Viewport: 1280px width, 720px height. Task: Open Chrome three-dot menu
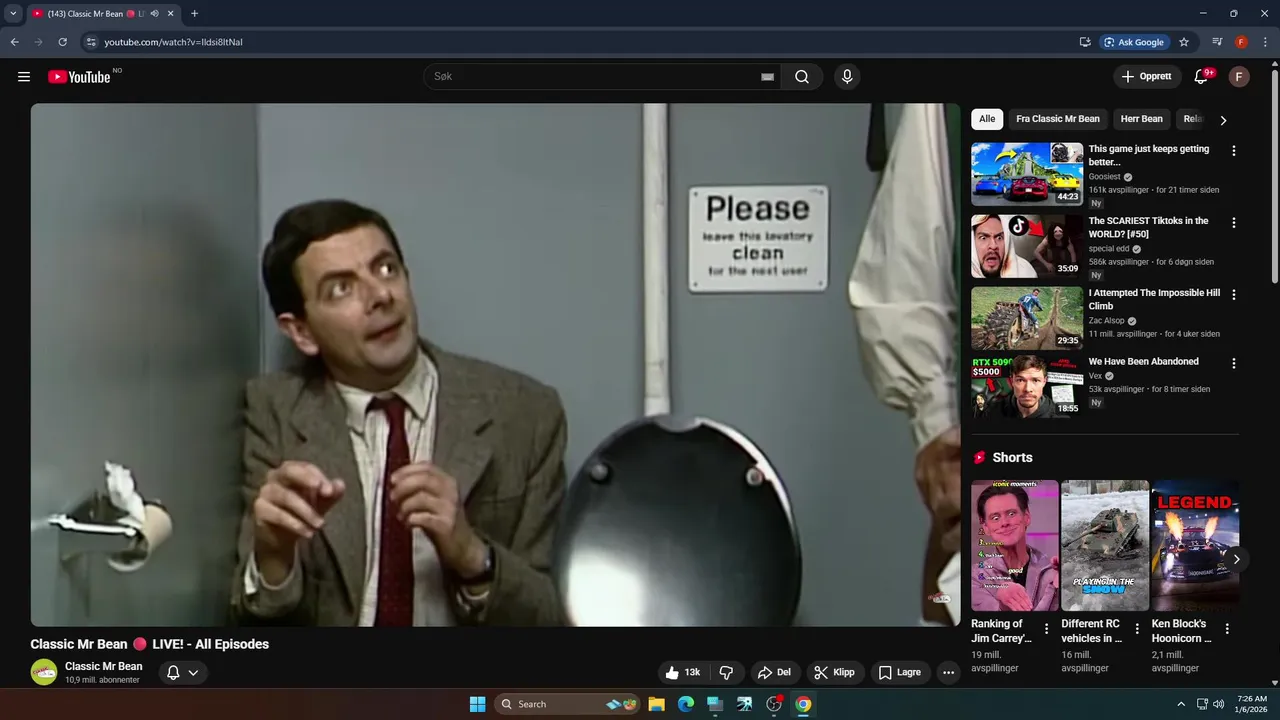point(1265,42)
